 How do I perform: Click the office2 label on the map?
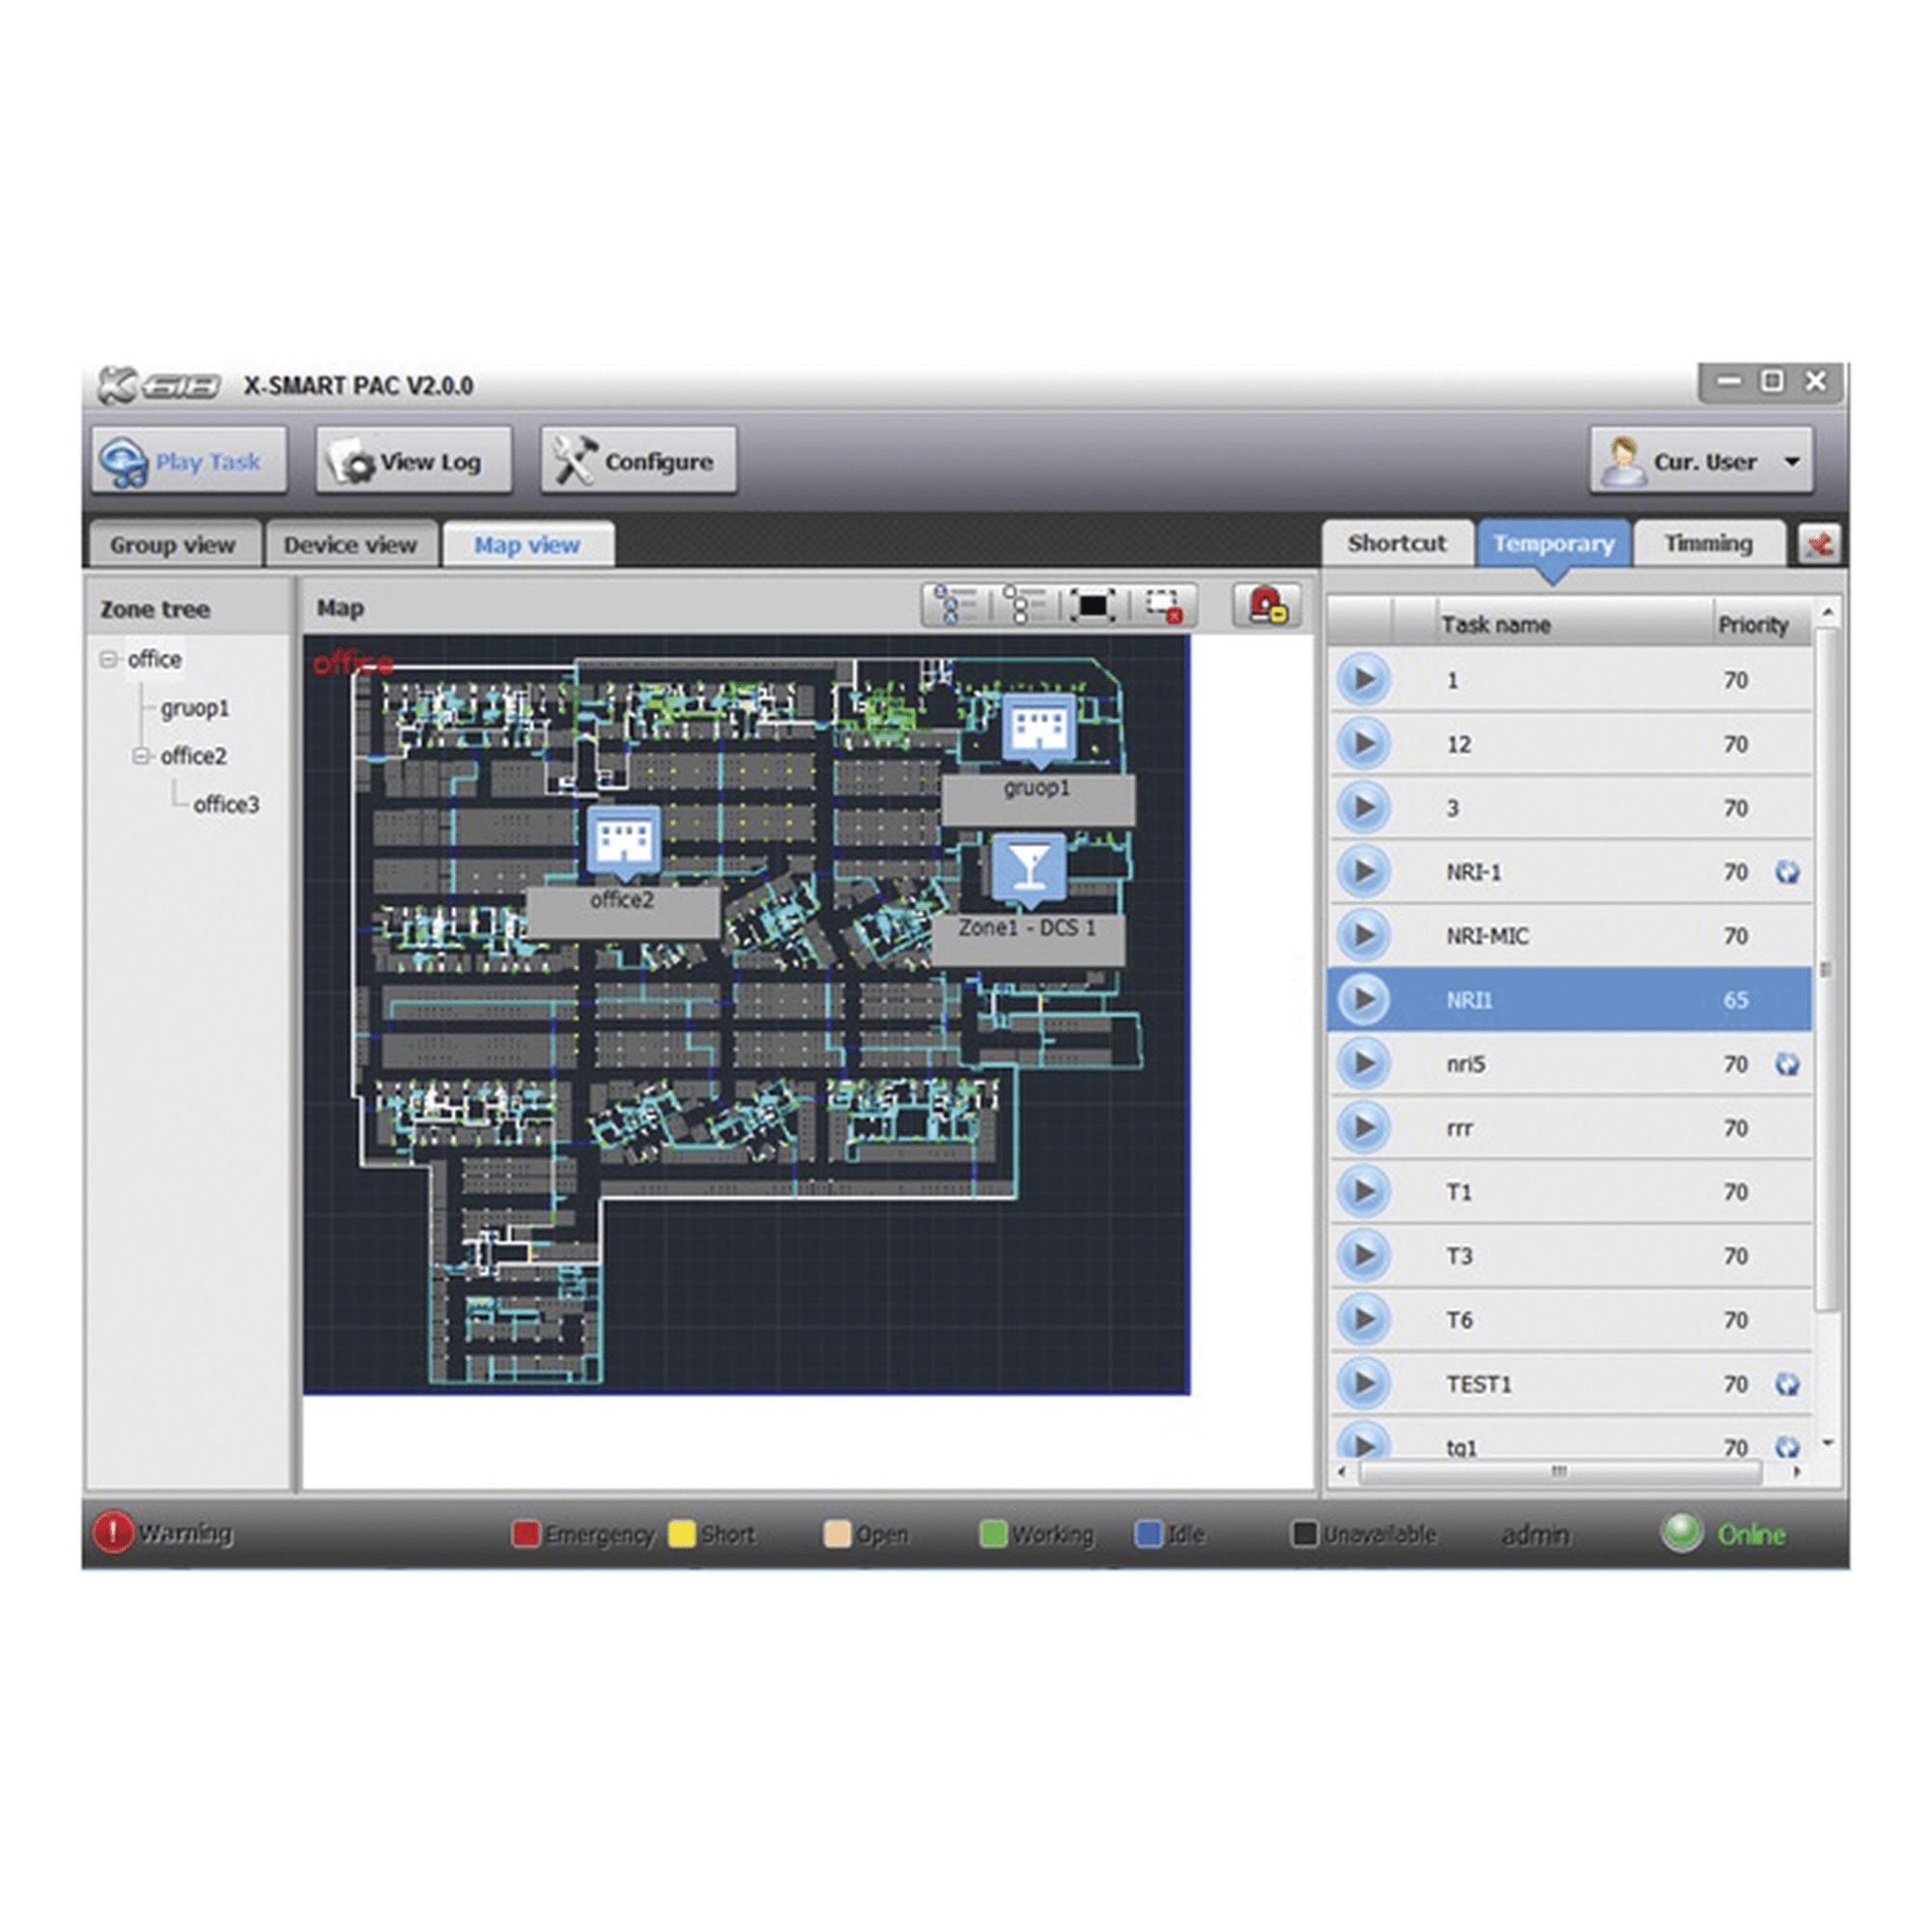[x=622, y=911]
